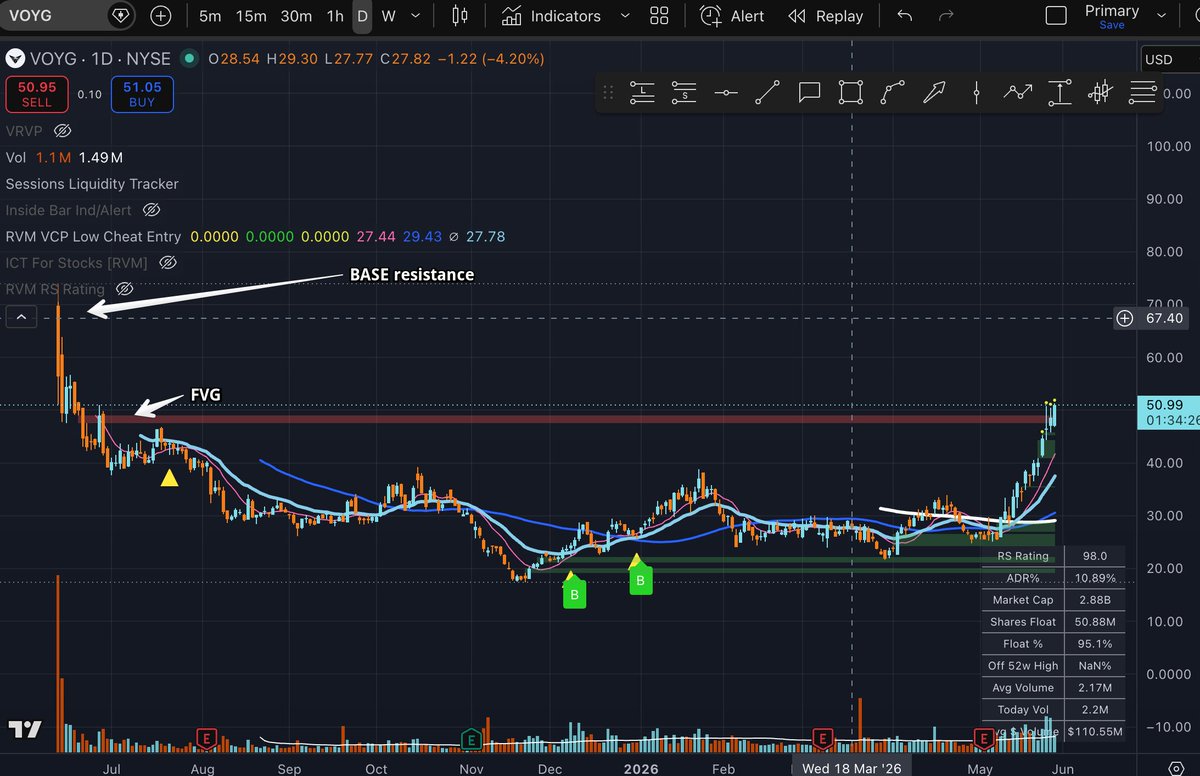Show the RVM RS Rating indicator

click(124, 288)
